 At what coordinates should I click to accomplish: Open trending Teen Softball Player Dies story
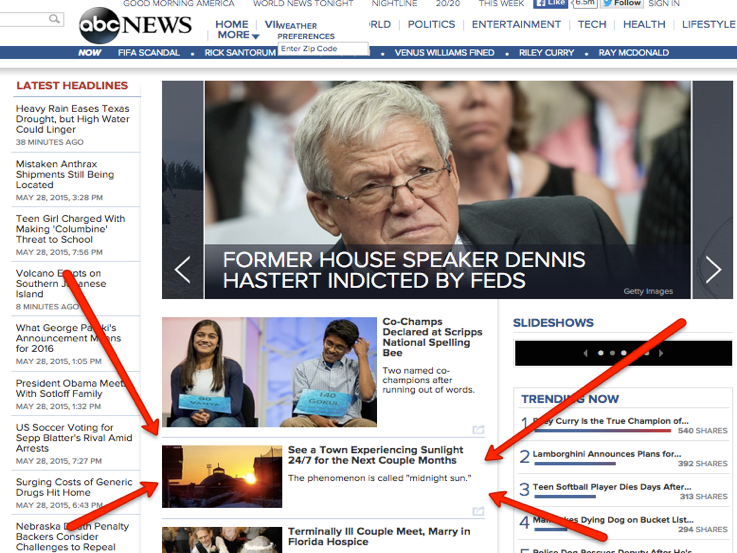coord(612,487)
